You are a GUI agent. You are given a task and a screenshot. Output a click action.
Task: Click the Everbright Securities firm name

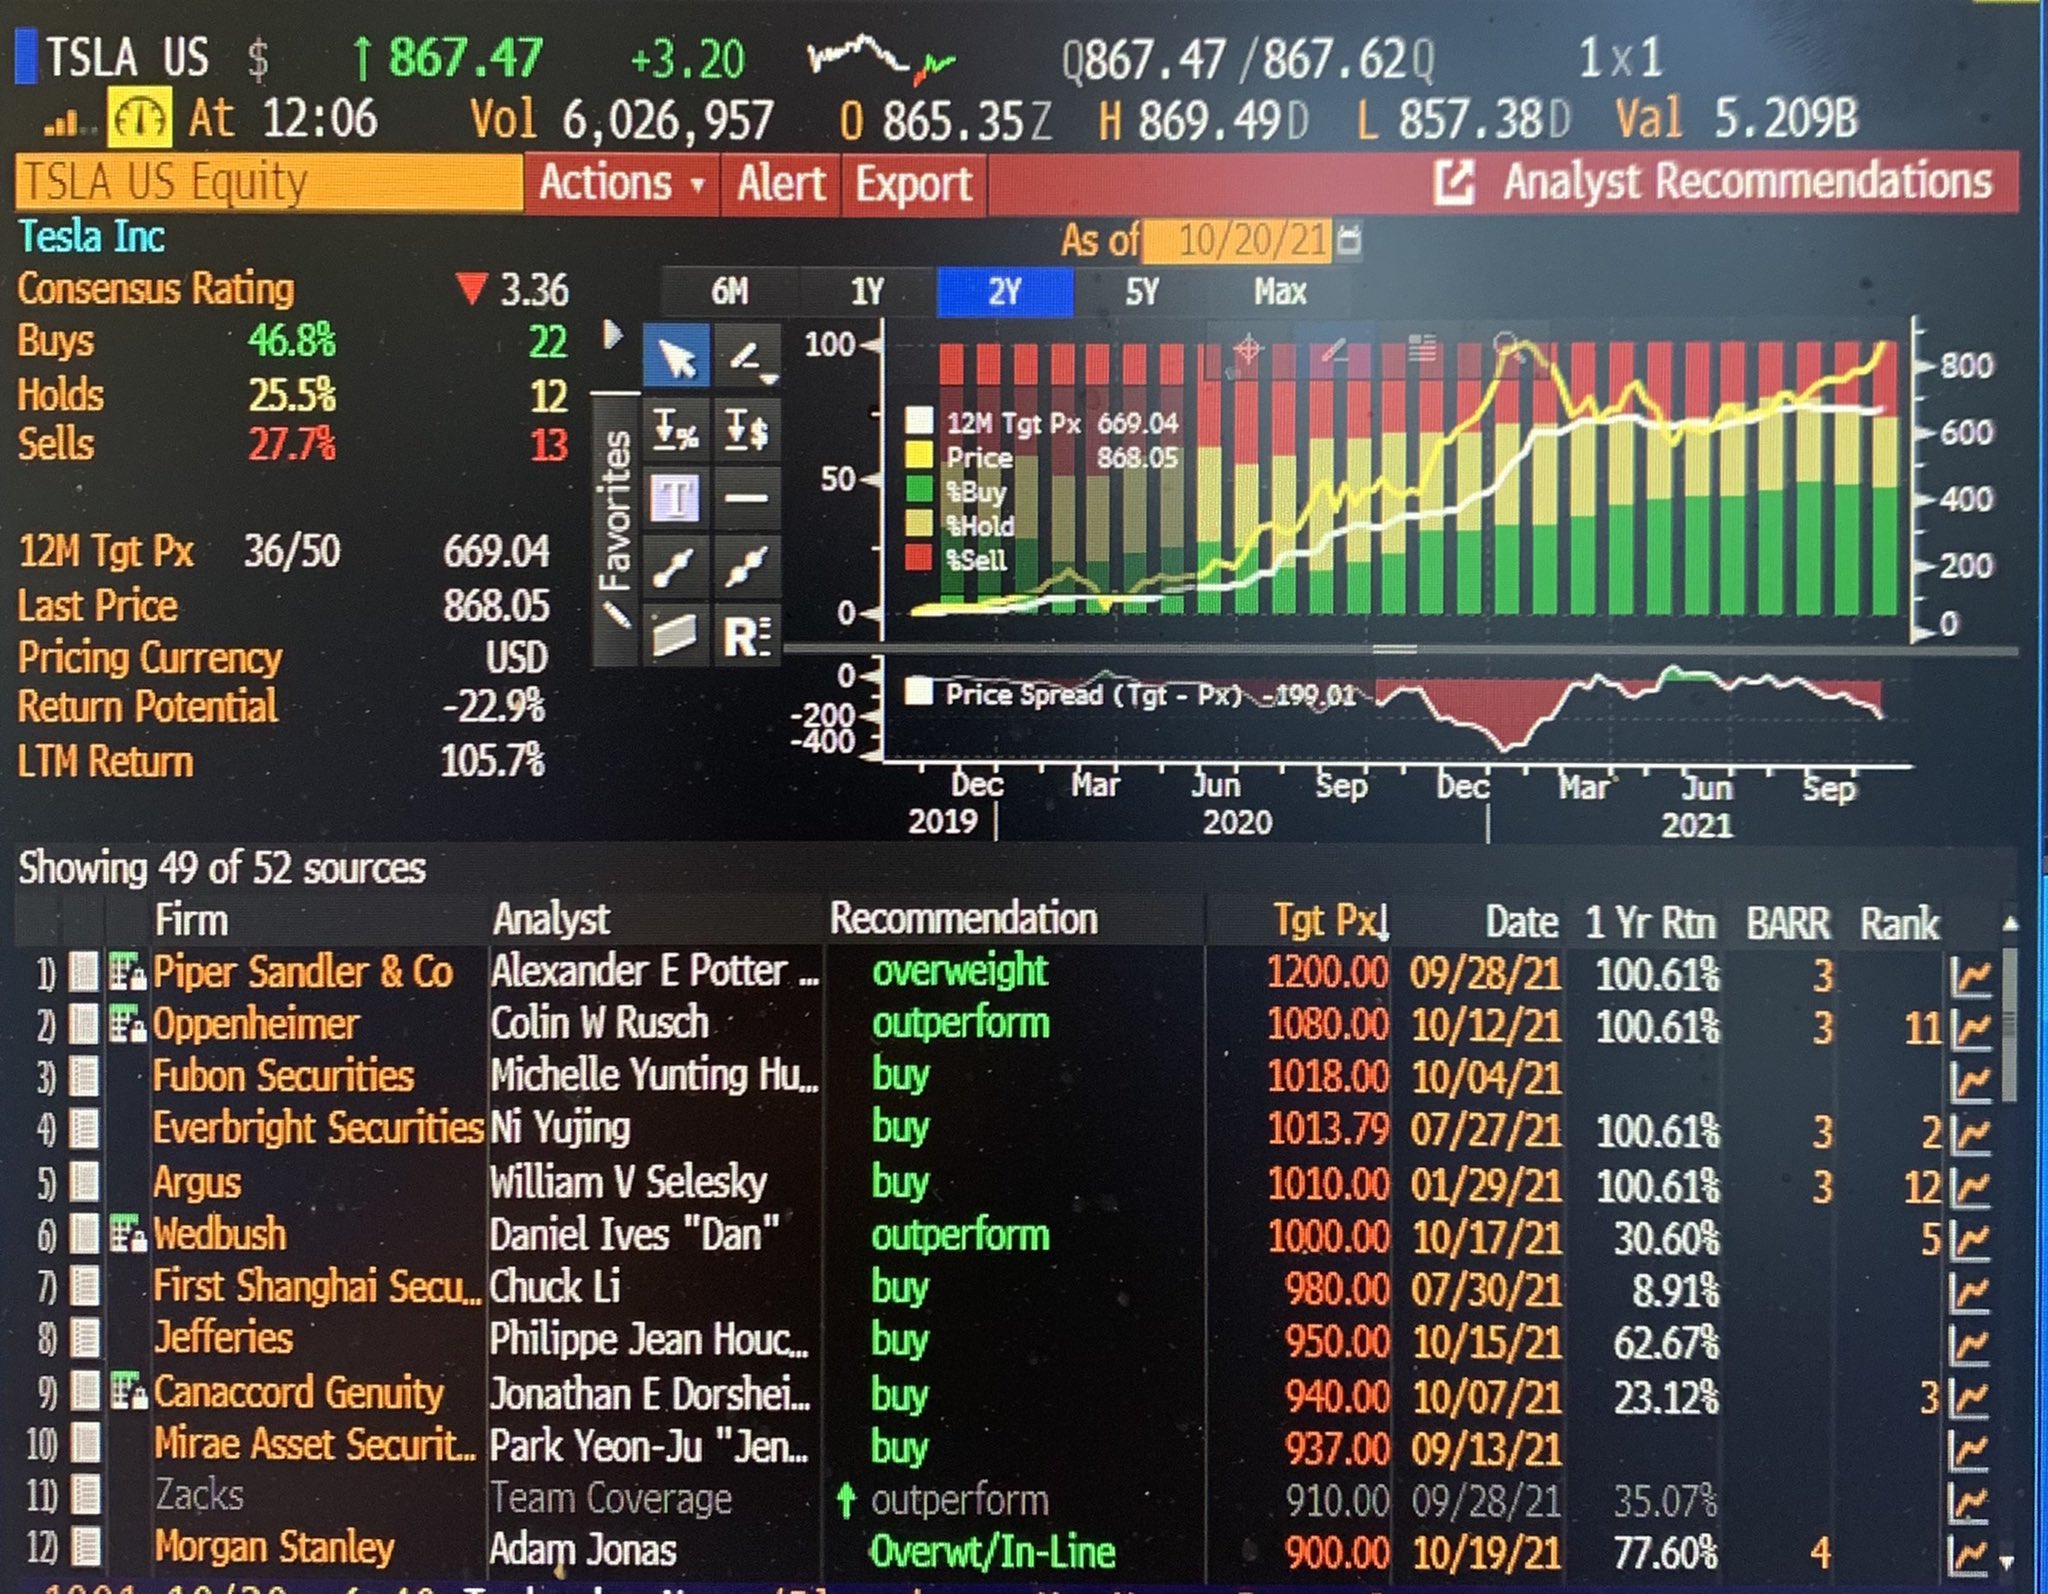318,1129
